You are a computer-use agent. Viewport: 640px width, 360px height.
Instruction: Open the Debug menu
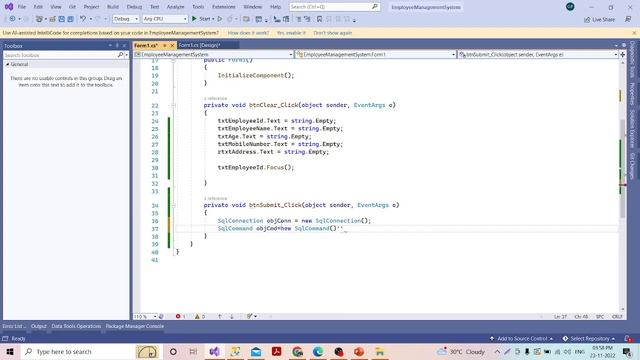point(134,7)
